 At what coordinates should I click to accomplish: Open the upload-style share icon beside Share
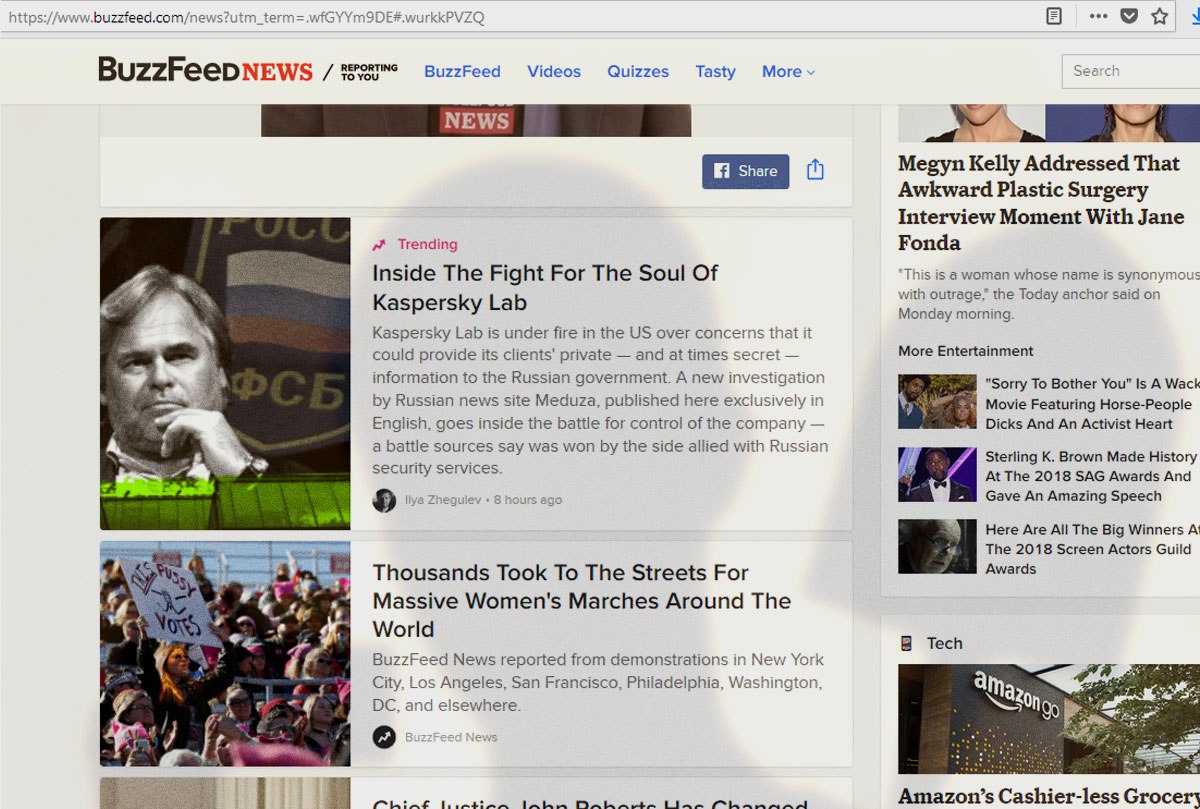tap(815, 170)
